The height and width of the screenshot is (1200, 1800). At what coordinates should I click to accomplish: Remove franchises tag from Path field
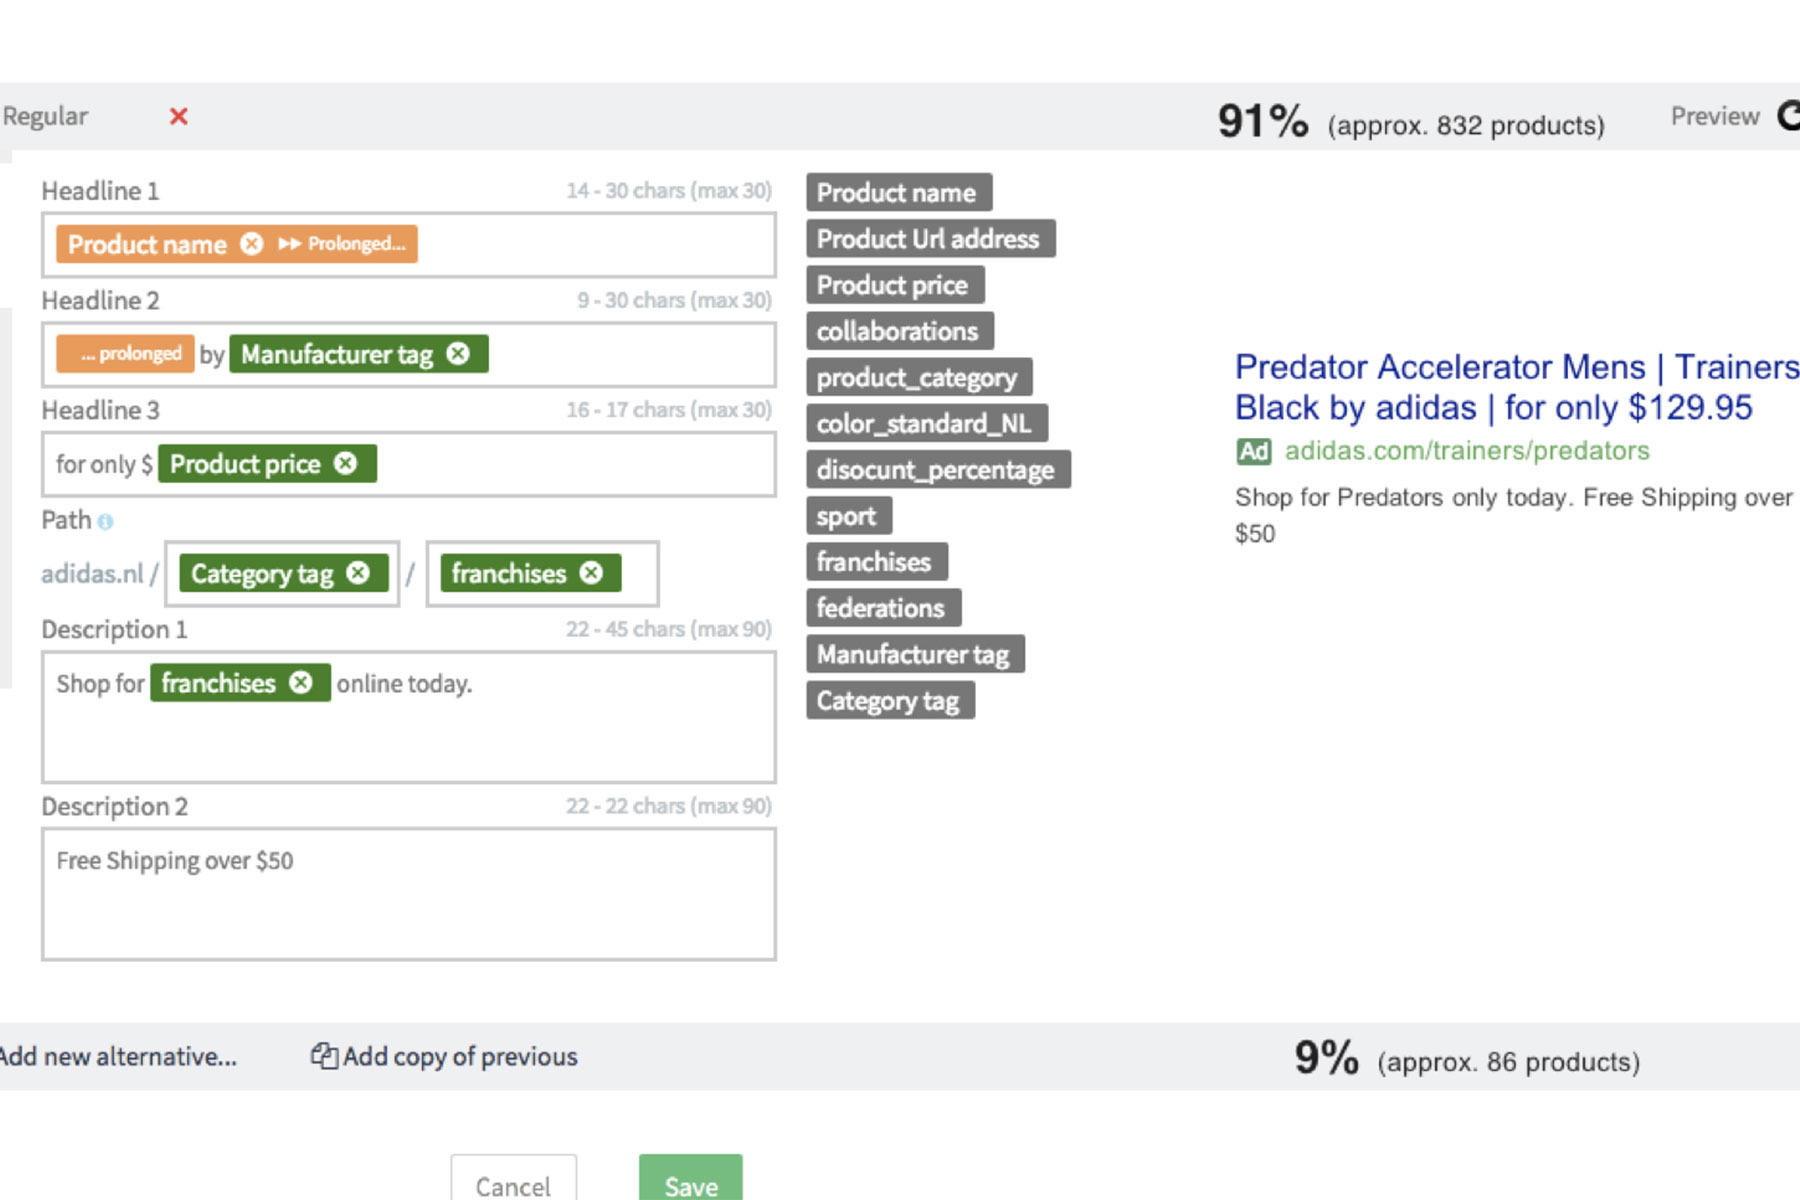point(591,573)
